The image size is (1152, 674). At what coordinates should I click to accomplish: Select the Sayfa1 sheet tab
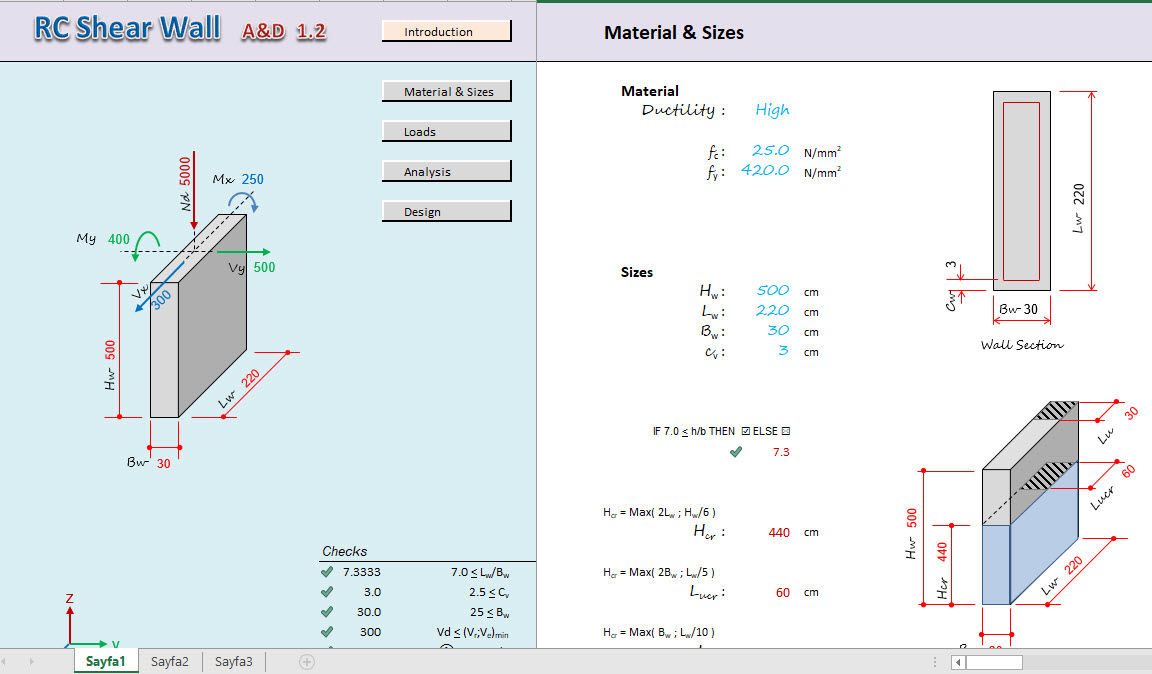click(x=106, y=661)
